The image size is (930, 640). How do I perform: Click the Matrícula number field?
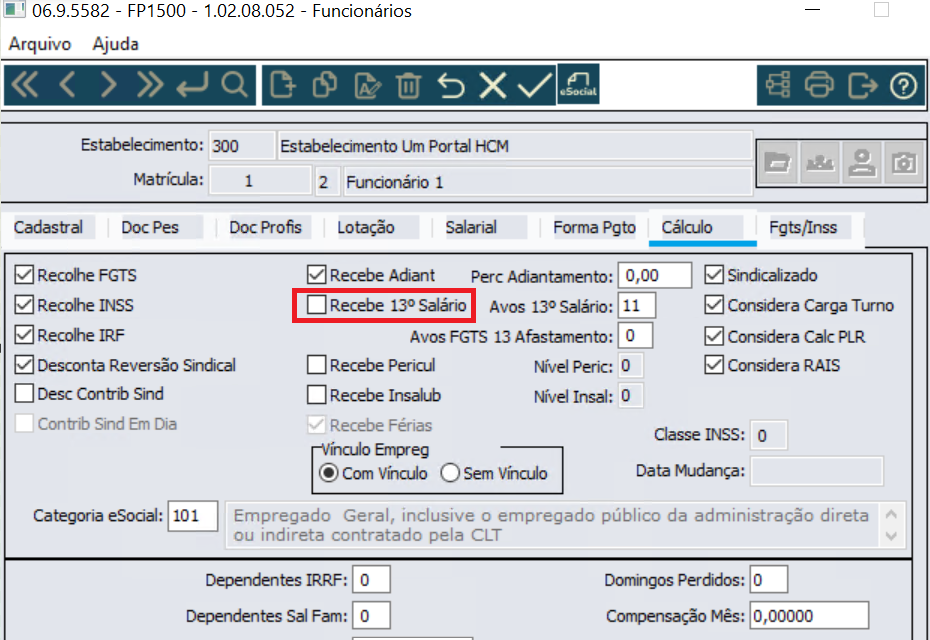[260, 181]
